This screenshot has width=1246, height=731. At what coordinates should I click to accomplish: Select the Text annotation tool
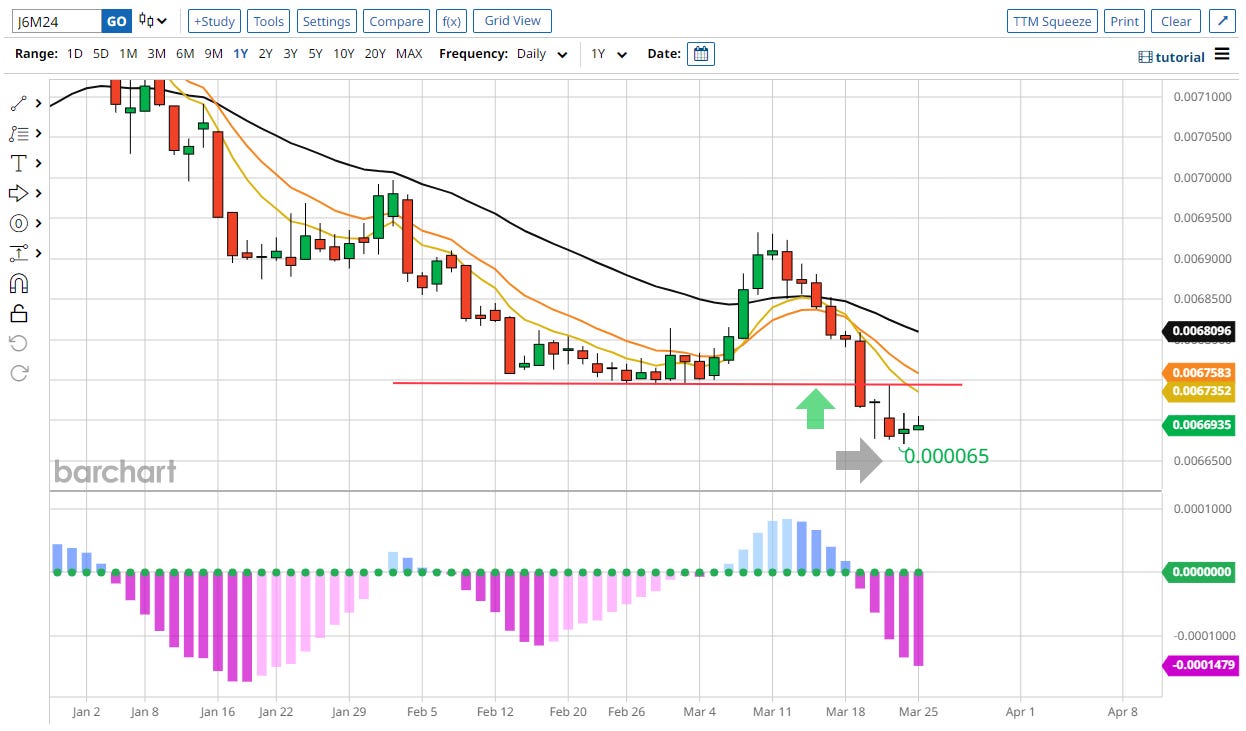coord(18,163)
